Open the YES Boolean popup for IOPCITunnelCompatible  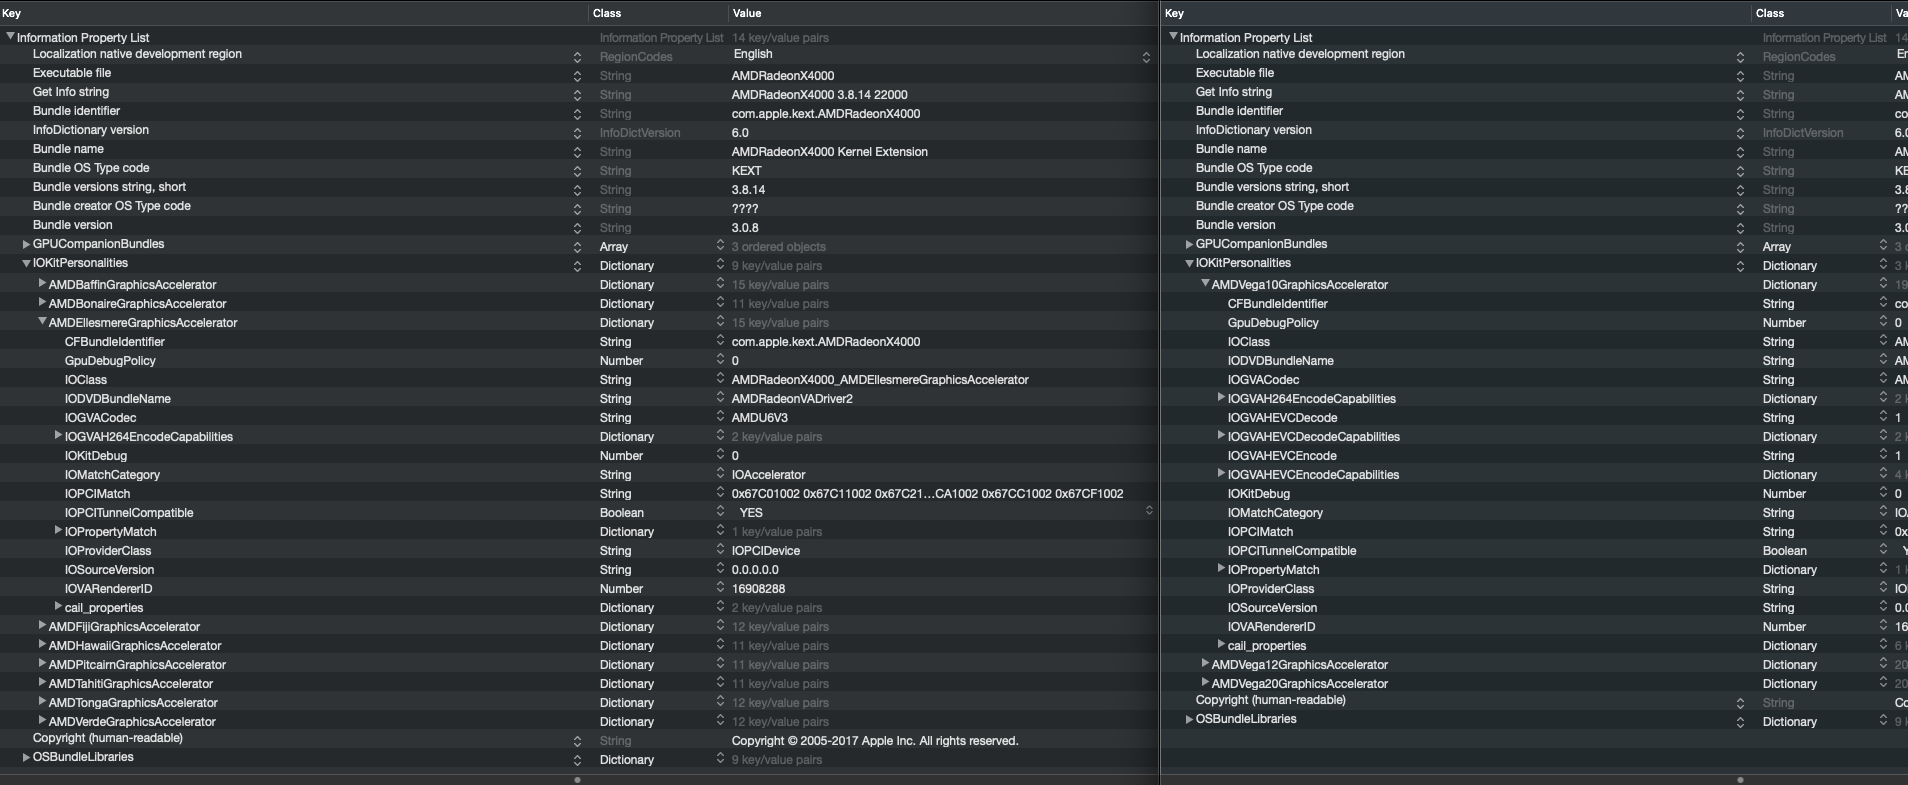coord(1149,511)
